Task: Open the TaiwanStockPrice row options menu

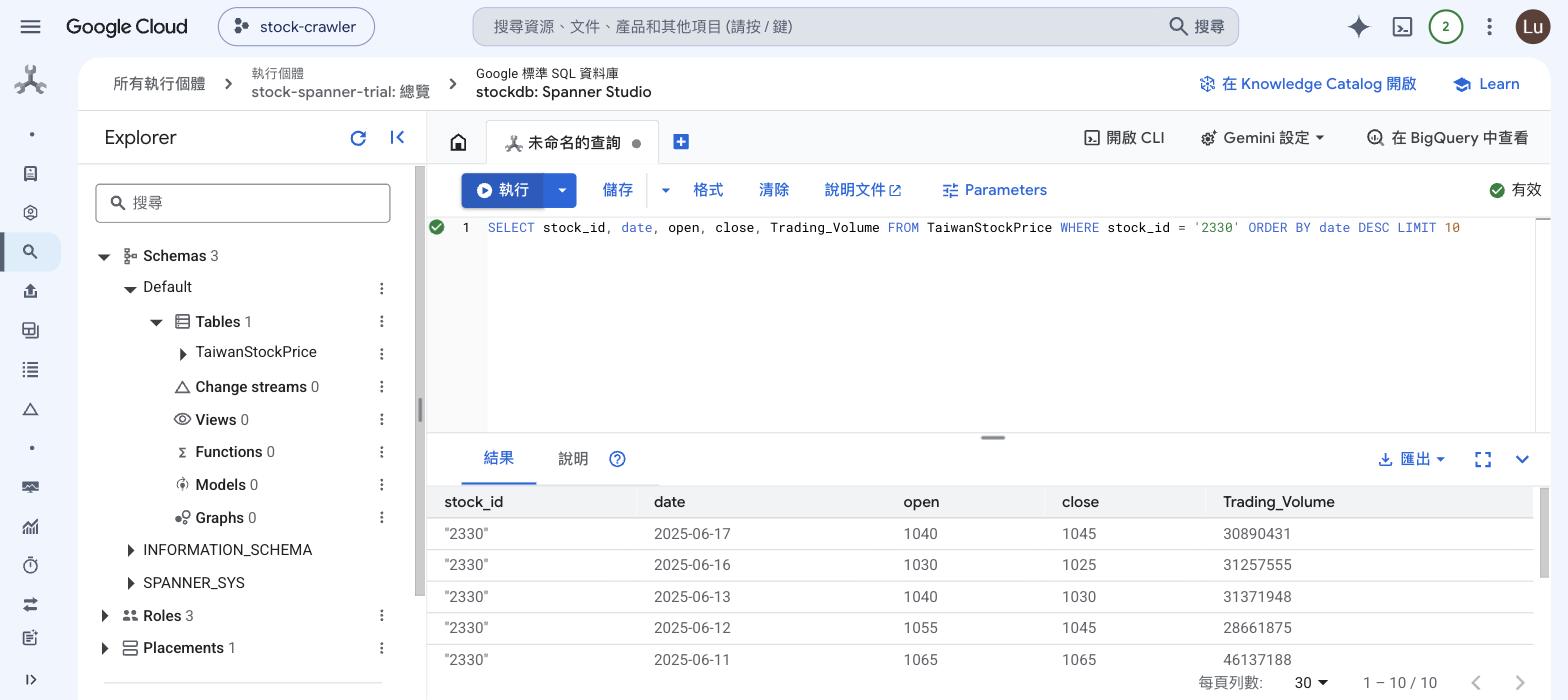Action: 381,353
